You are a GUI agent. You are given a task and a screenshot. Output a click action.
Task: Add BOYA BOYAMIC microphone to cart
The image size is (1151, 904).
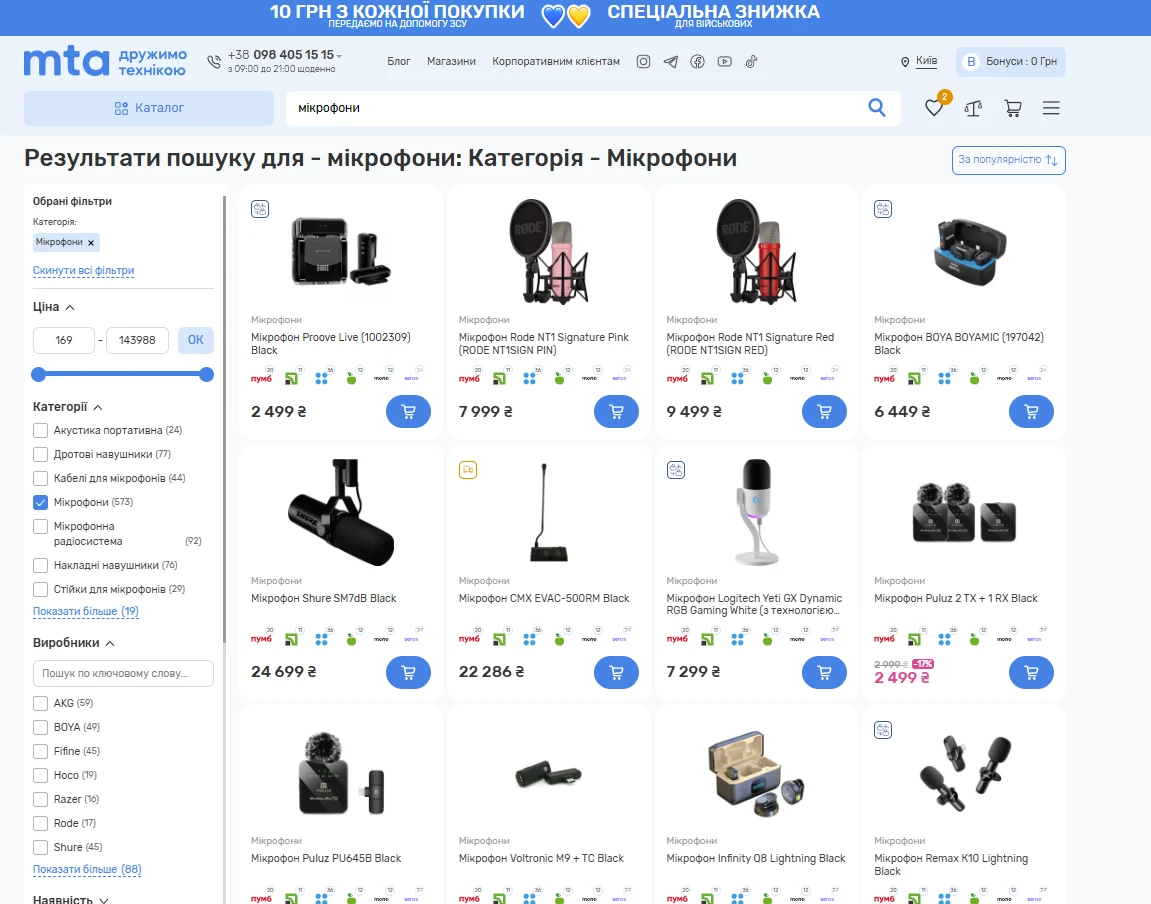point(1031,412)
